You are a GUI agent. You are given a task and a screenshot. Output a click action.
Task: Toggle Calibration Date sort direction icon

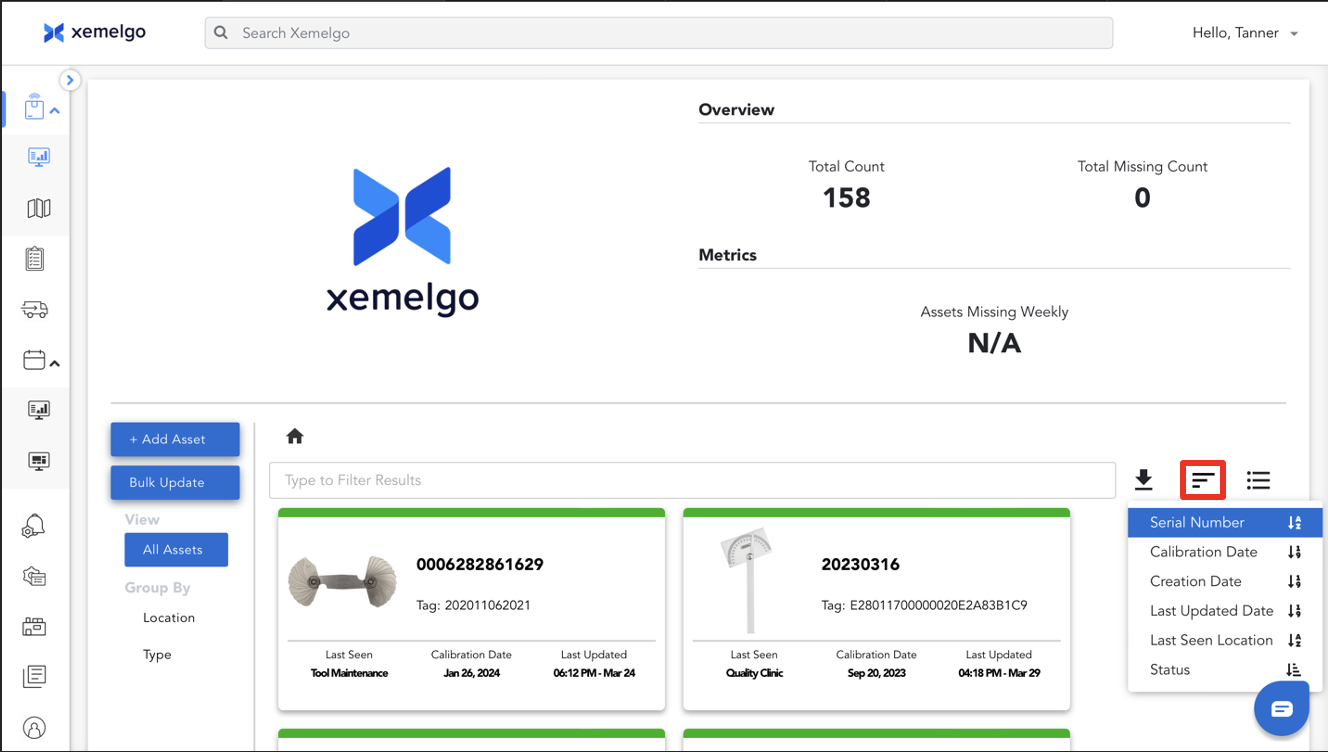click(1295, 552)
